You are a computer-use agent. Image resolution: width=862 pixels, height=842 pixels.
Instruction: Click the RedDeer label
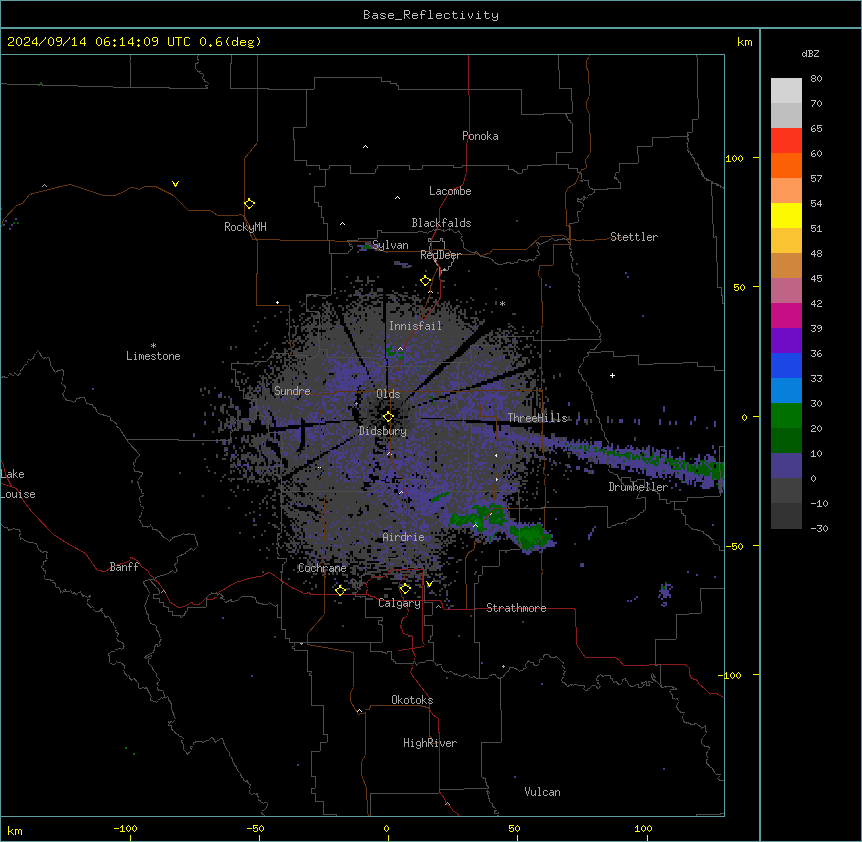click(x=440, y=255)
